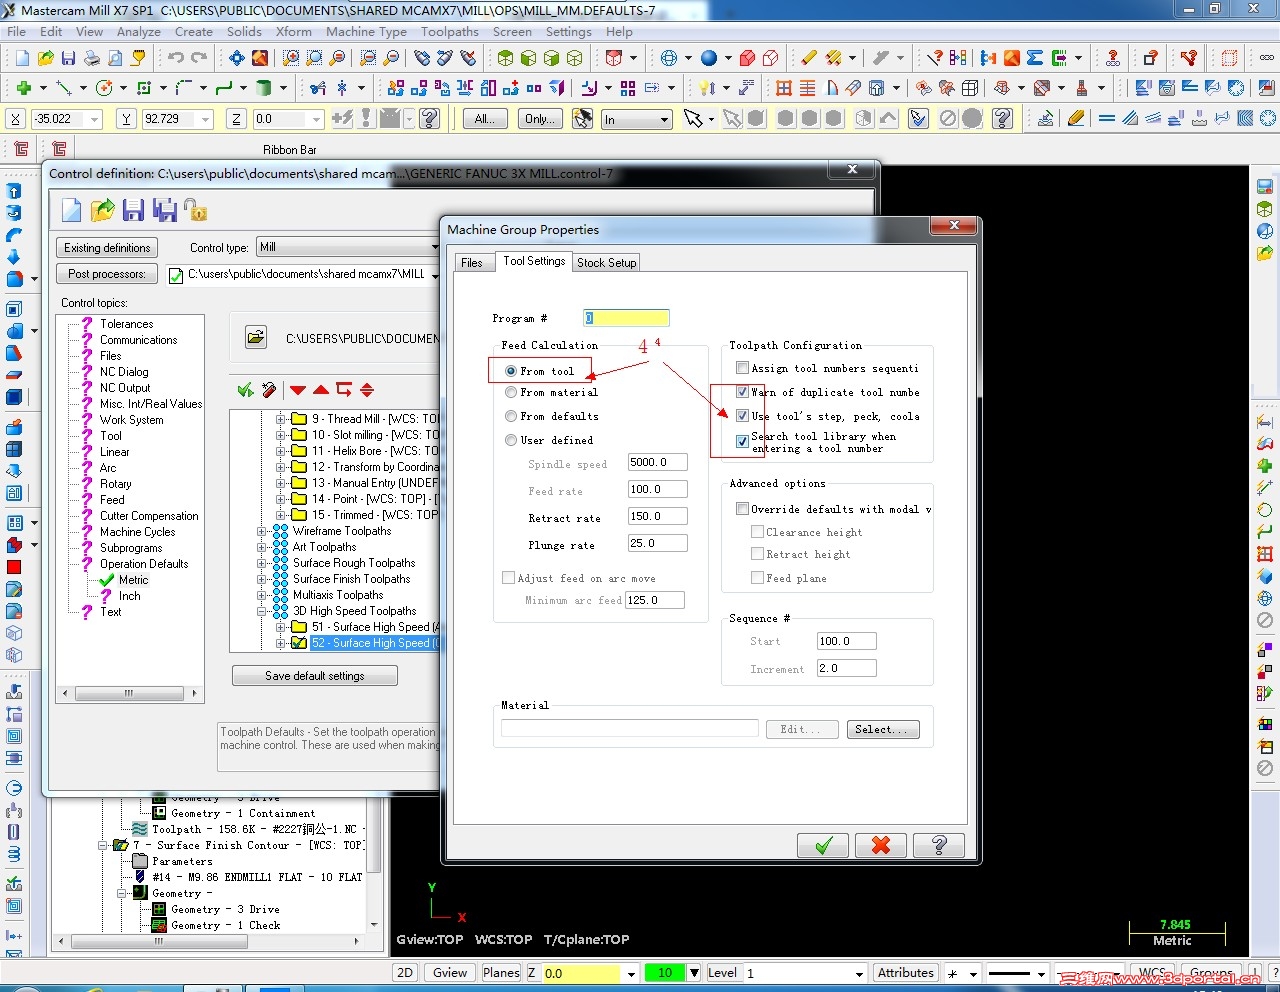The image size is (1280, 992).
Task: Click the arrow cursor selection icon
Action: pos(693,119)
